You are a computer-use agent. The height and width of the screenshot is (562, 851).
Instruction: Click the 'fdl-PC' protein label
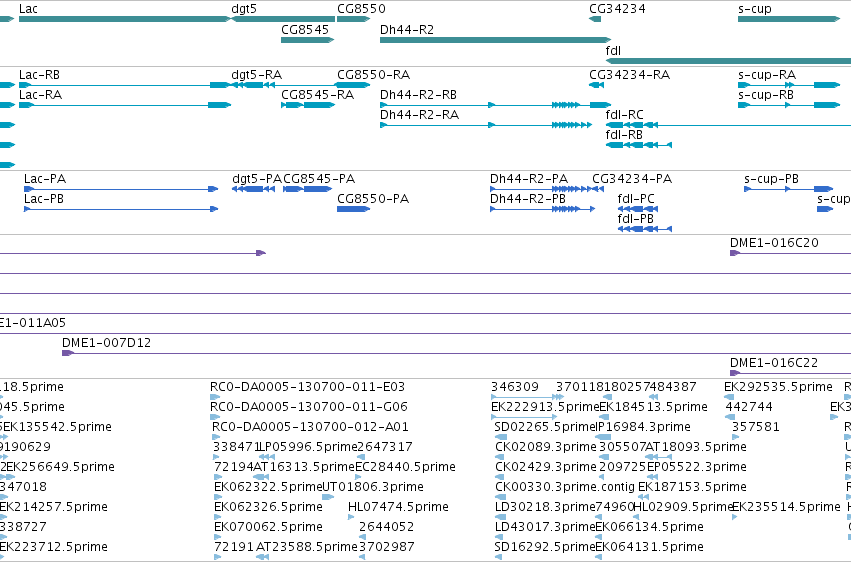(636, 199)
